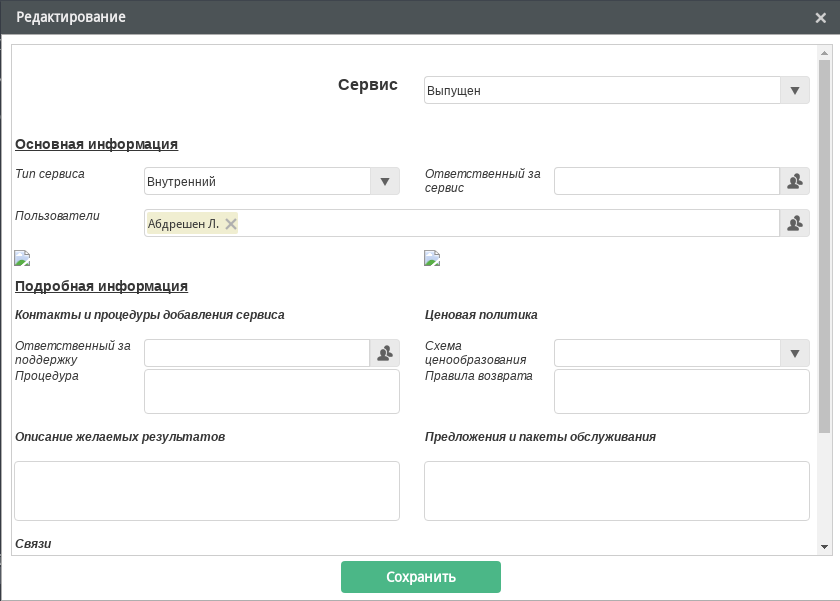
Task: Open user picker for Ответственный за сервис
Action: 794,181
